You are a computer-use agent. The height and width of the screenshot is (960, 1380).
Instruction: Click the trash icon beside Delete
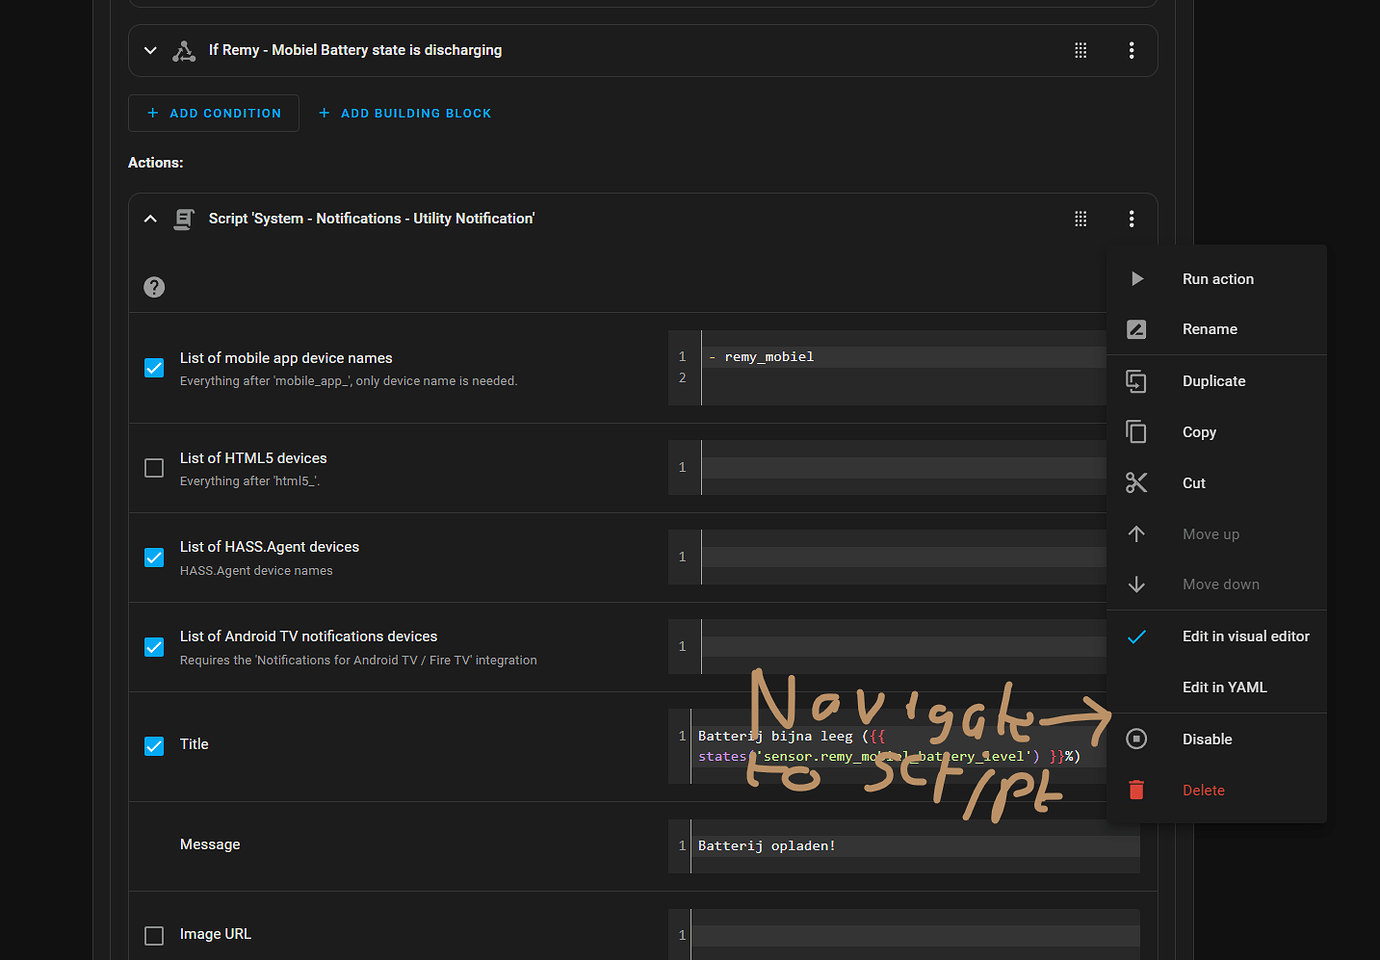[1137, 790]
